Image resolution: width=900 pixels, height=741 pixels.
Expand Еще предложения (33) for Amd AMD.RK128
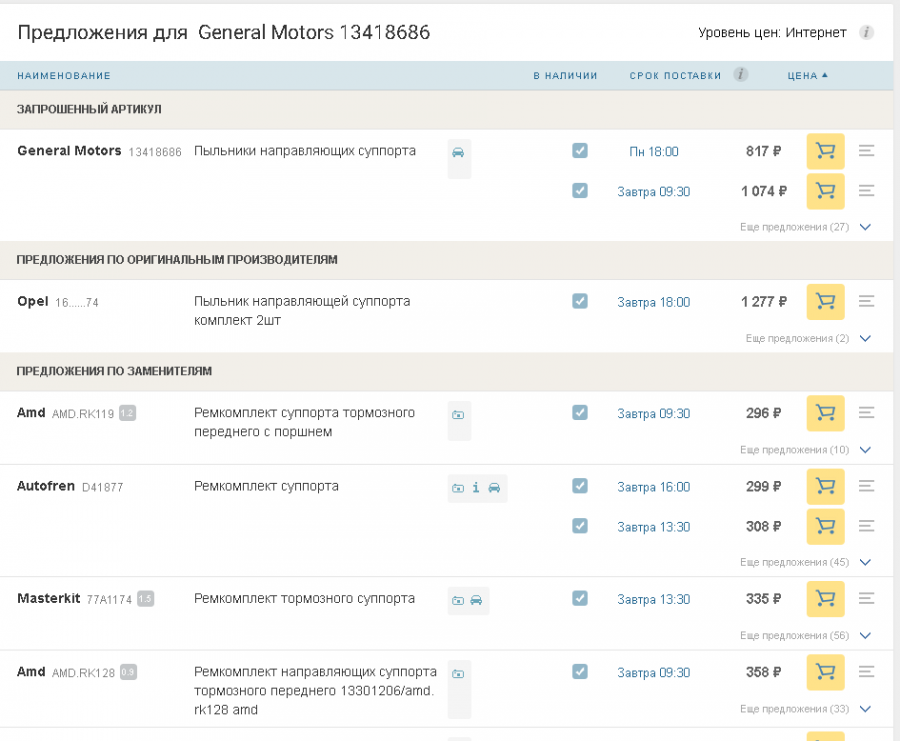[x=805, y=709]
